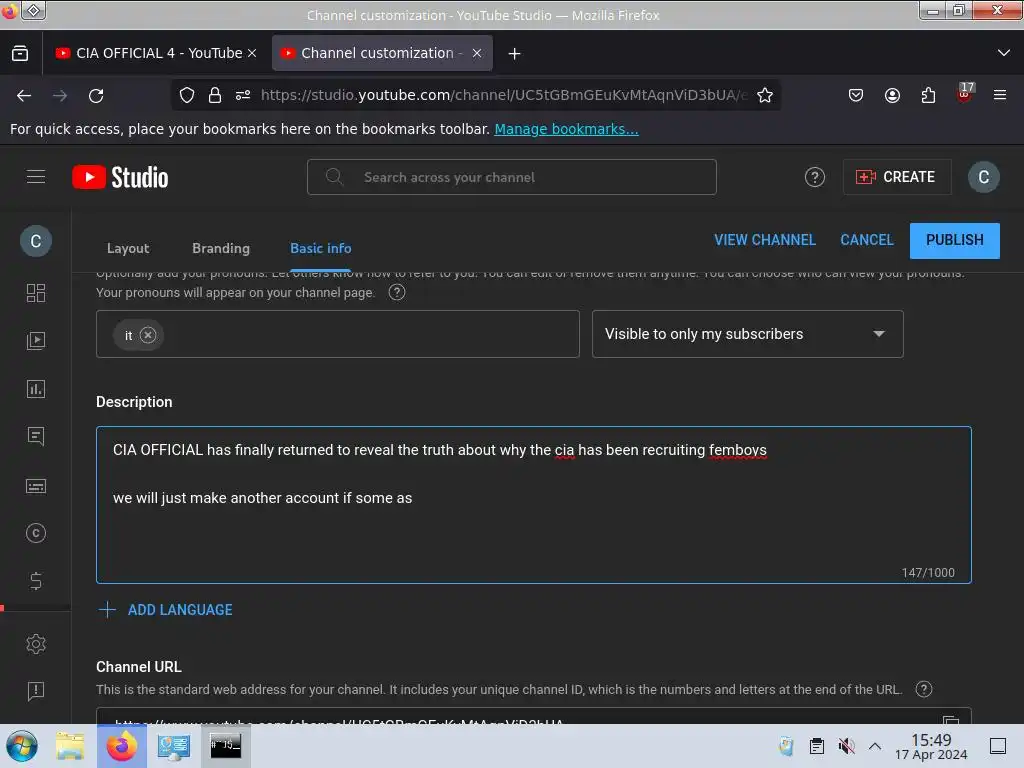Click inside the Description text area
1024x768 pixels.
pyautogui.click(x=534, y=505)
